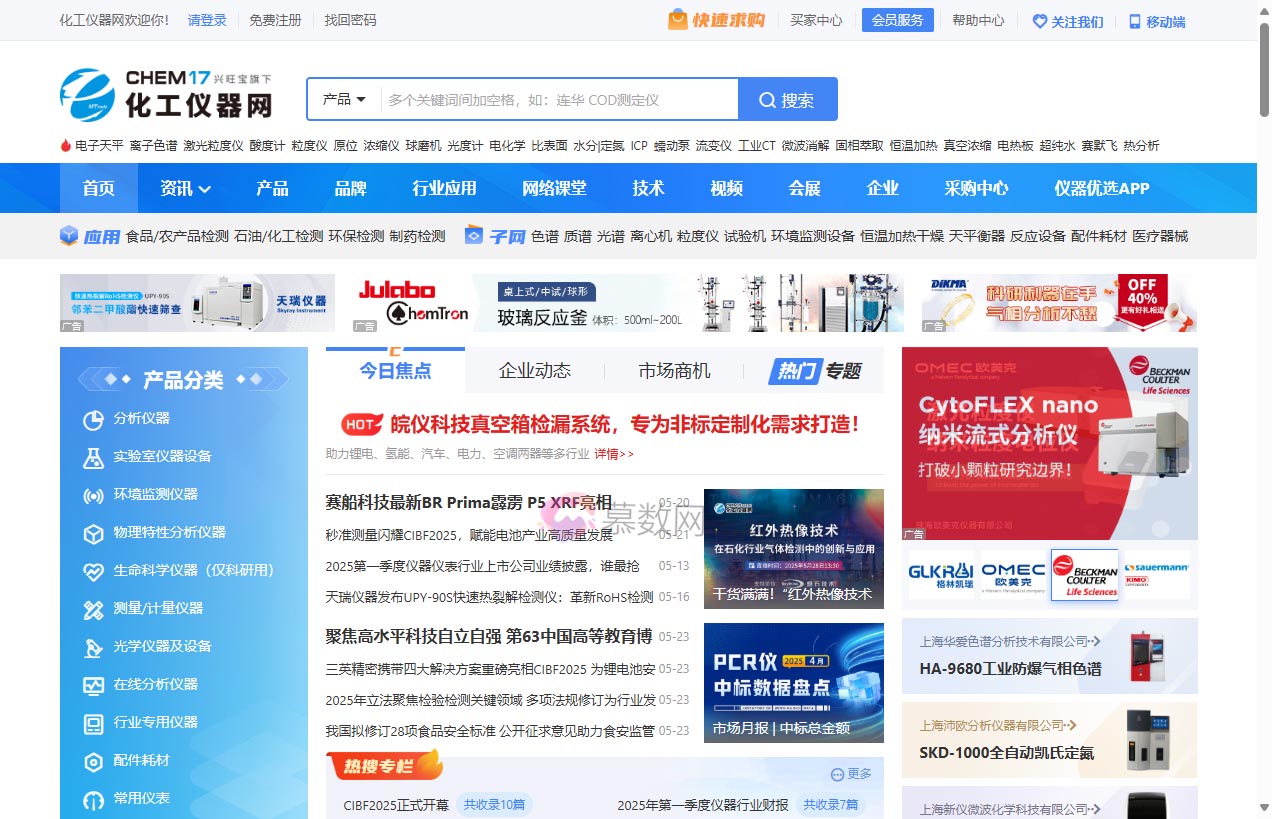Screen dimensions: 1272x819
Task: Open the 产品 search type dropdown
Action: click(x=341, y=99)
